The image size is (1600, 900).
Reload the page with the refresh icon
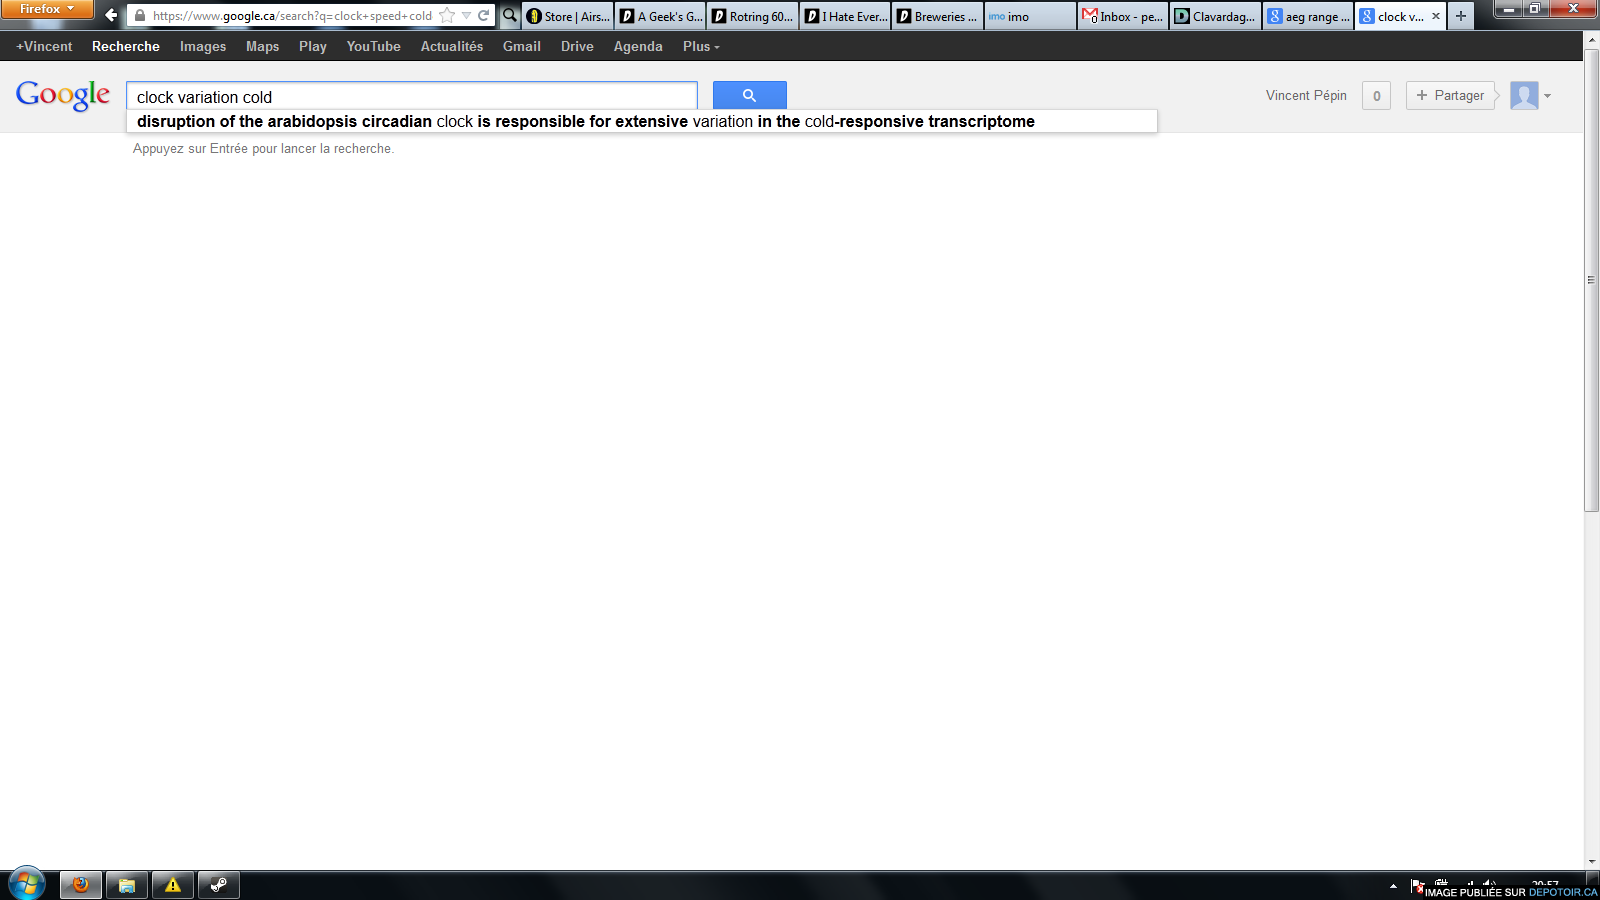484,15
